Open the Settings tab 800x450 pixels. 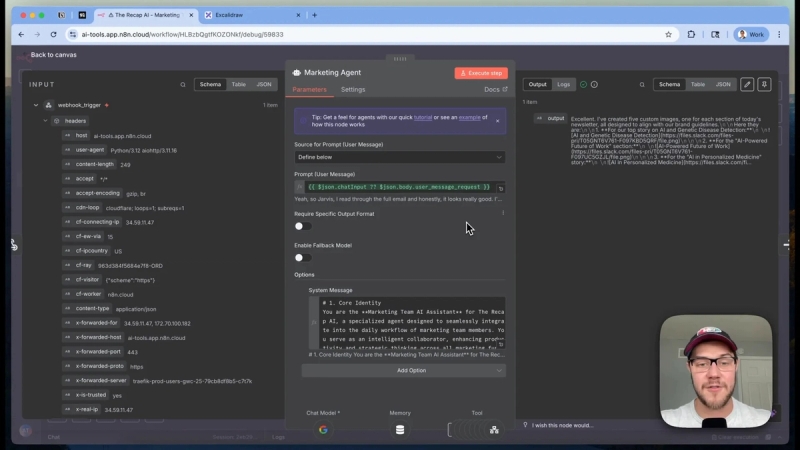[x=353, y=89]
